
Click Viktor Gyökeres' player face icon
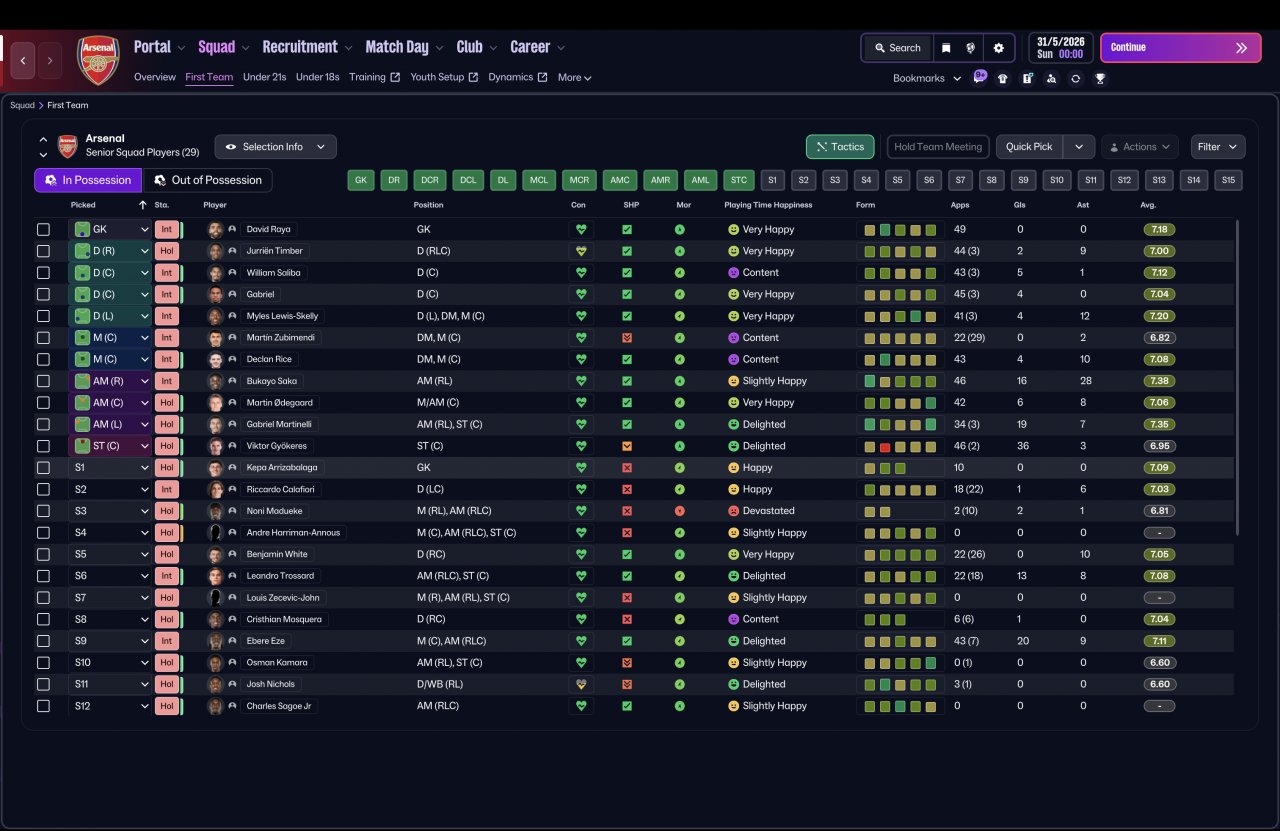coord(215,446)
